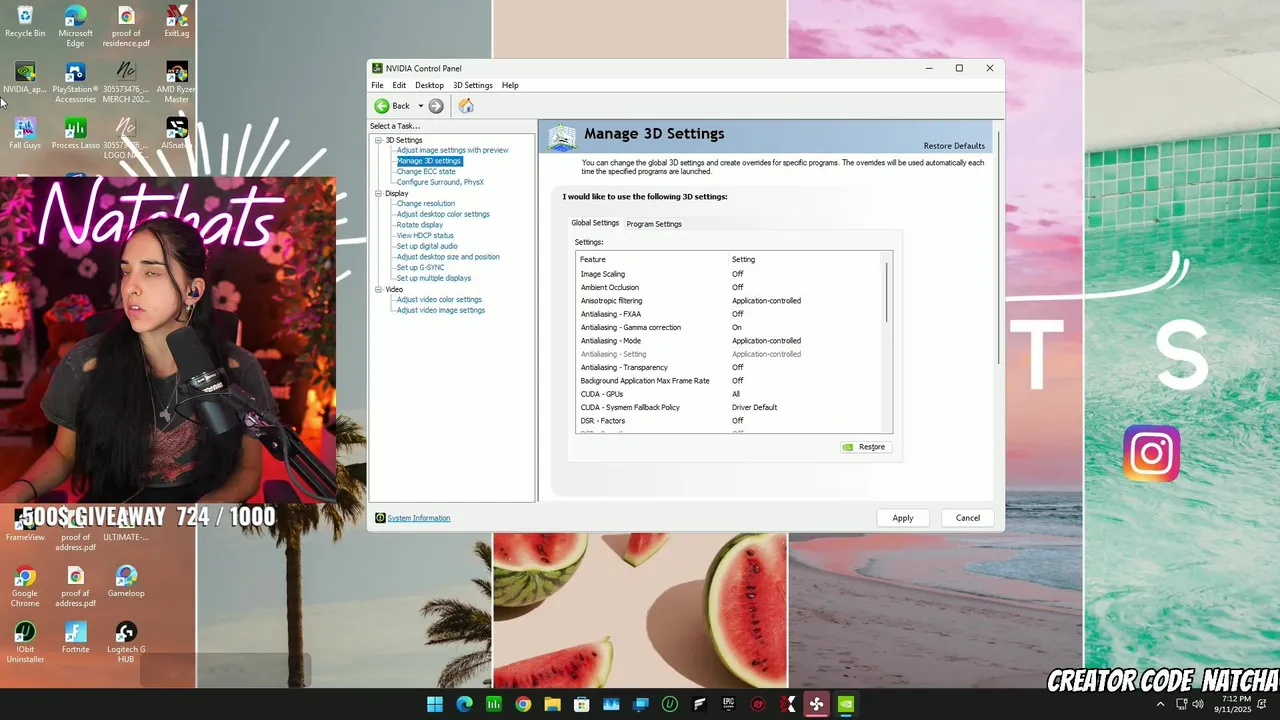The width and height of the screenshot is (1280, 720).
Task: Click the Restore button
Action: coord(865,447)
